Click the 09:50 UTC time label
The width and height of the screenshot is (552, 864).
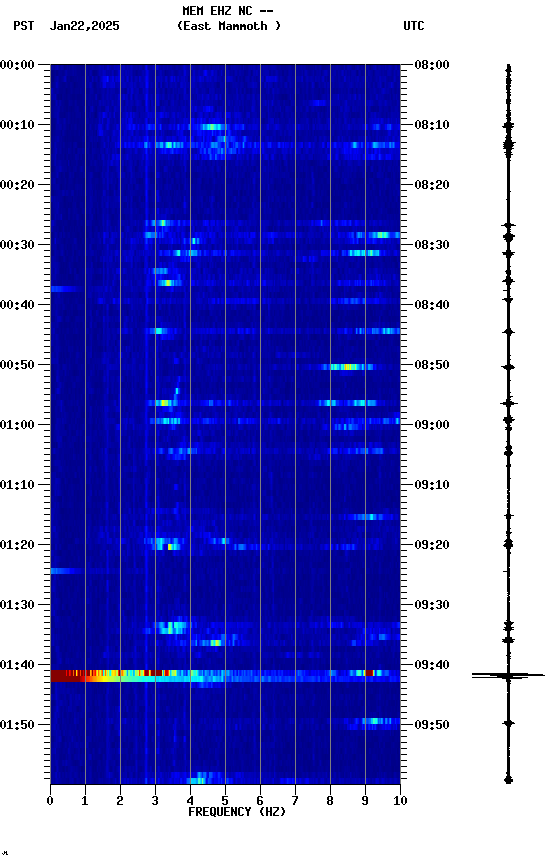(x=432, y=725)
